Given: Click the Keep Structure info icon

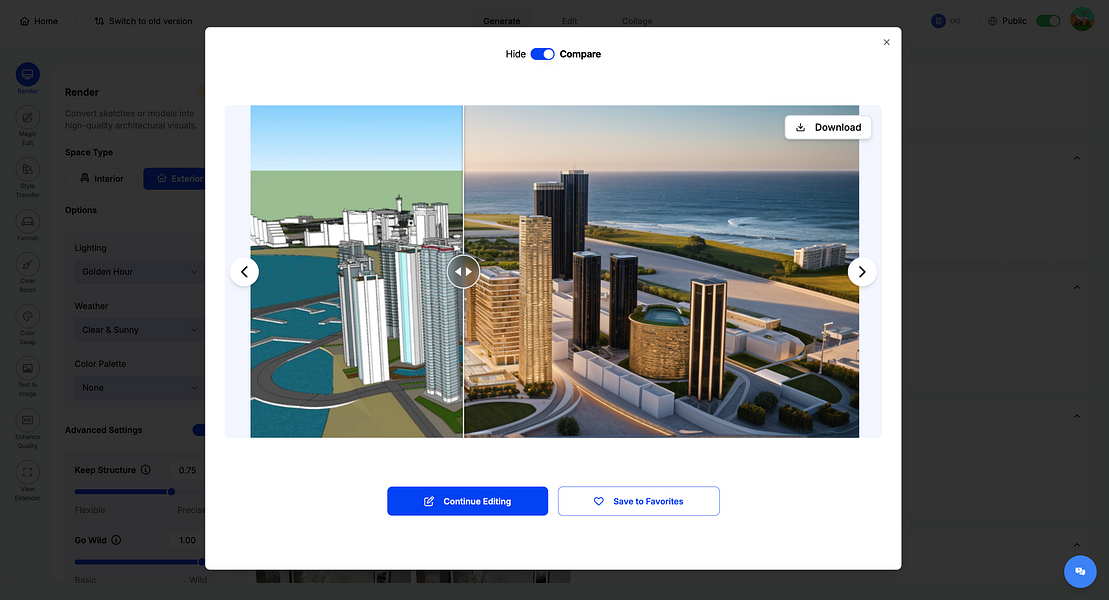Looking at the screenshot, I should coord(146,470).
